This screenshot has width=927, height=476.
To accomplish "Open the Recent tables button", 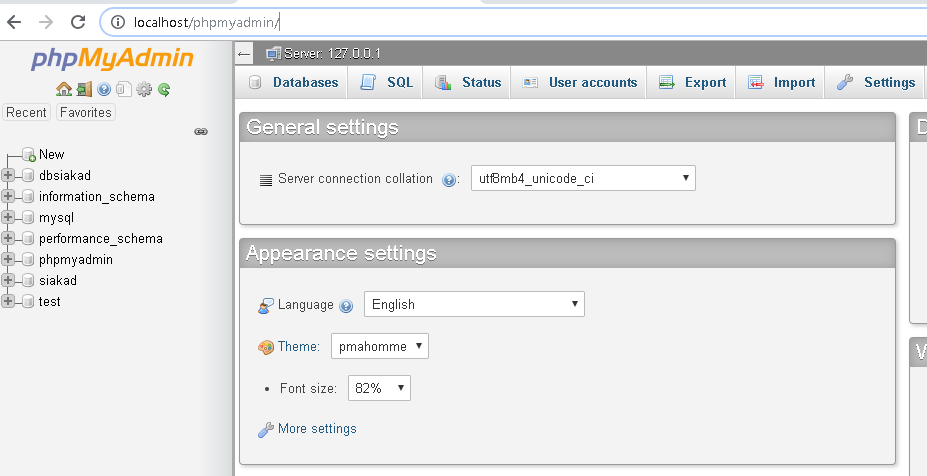I will click(26, 112).
